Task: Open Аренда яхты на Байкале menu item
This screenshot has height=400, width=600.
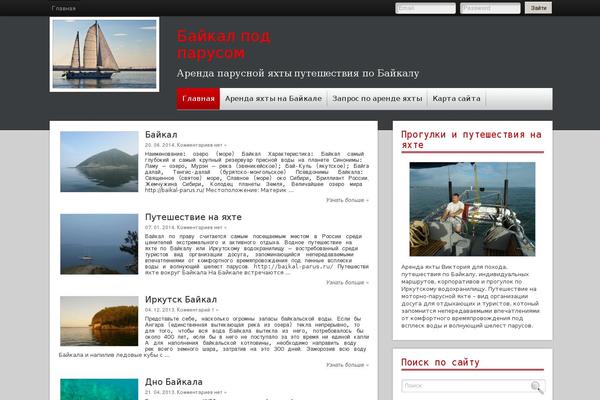Action: 273,99
